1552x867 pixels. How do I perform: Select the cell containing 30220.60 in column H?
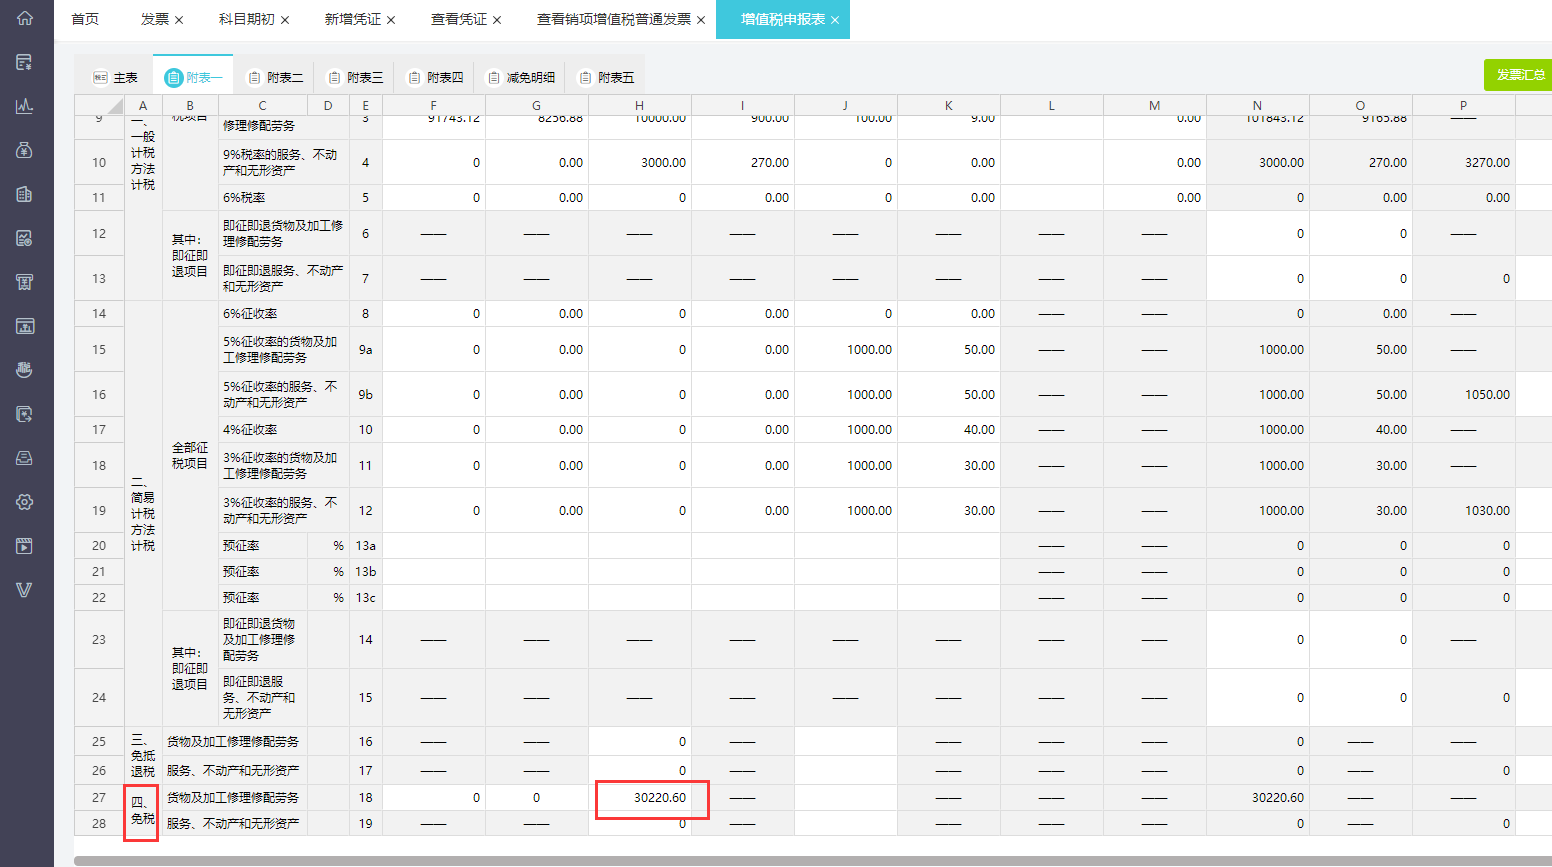[x=652, y=798]
